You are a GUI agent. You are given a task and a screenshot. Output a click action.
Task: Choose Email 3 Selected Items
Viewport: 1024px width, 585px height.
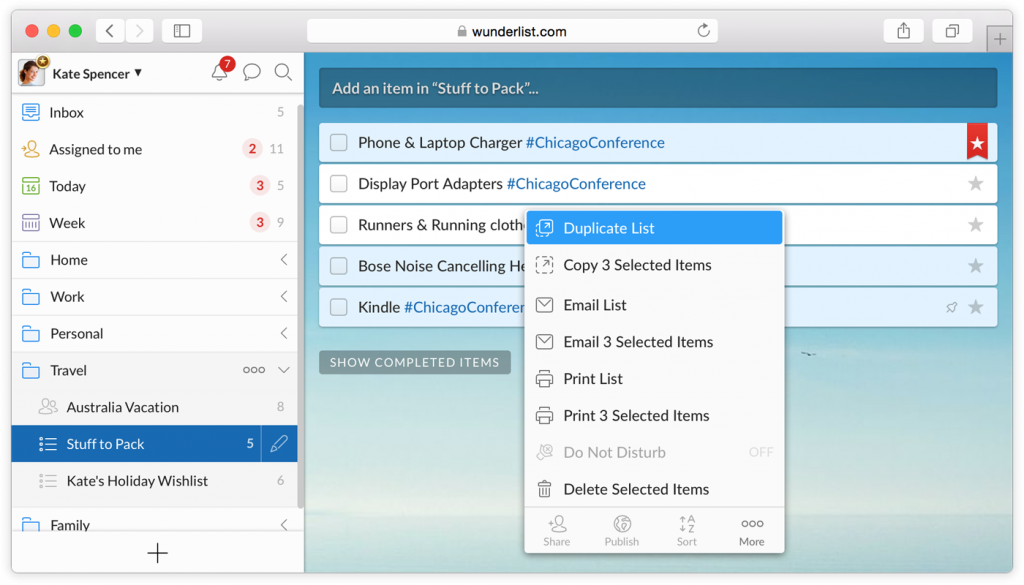click(x=654, y=342)
